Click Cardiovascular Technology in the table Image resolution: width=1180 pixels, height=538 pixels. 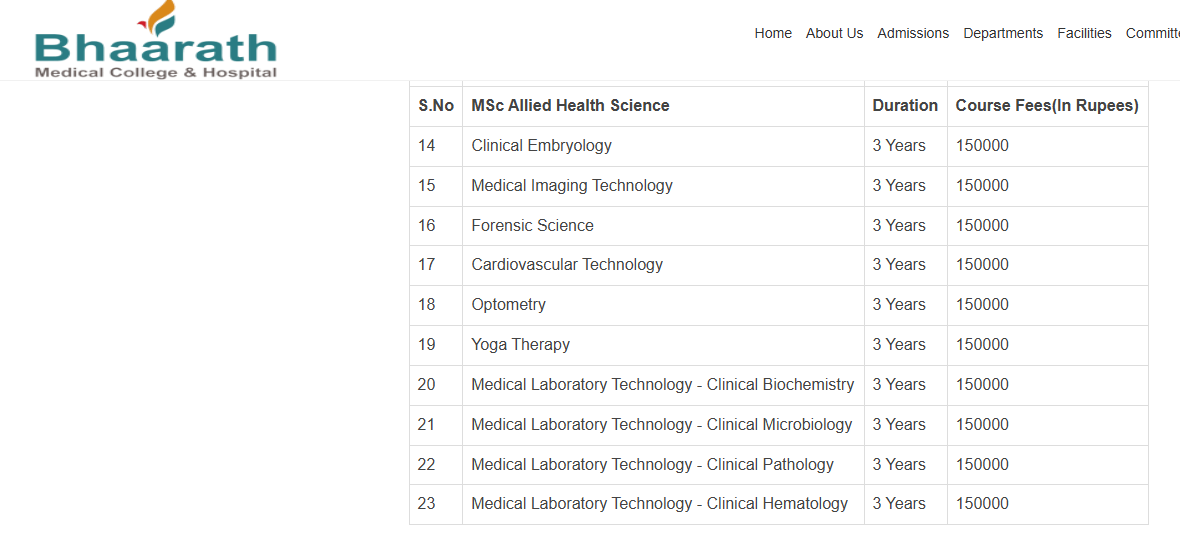point(567,264)
